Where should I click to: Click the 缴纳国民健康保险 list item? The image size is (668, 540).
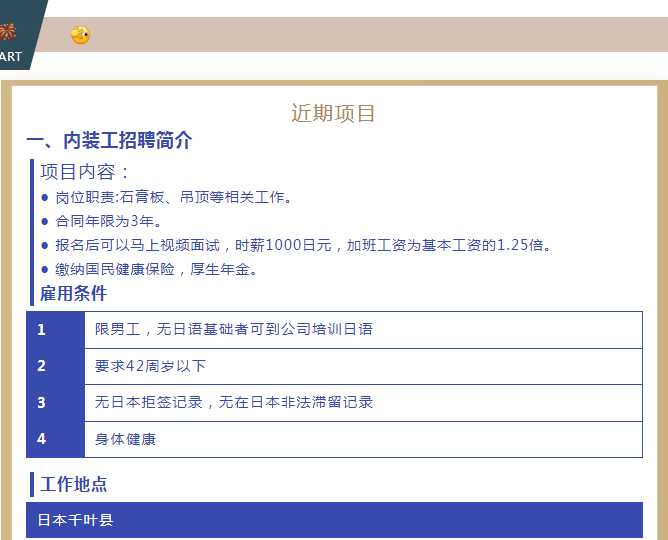156,269
